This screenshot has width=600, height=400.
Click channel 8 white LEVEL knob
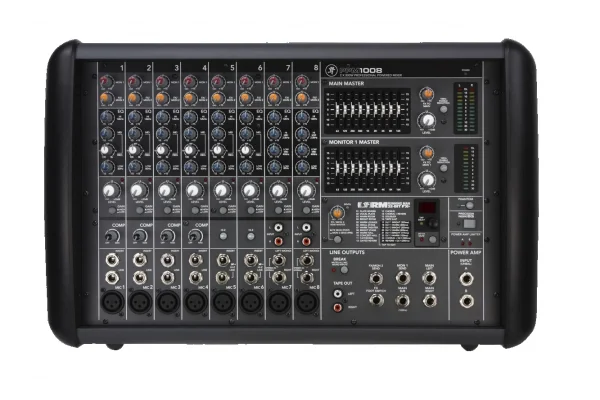306,190
